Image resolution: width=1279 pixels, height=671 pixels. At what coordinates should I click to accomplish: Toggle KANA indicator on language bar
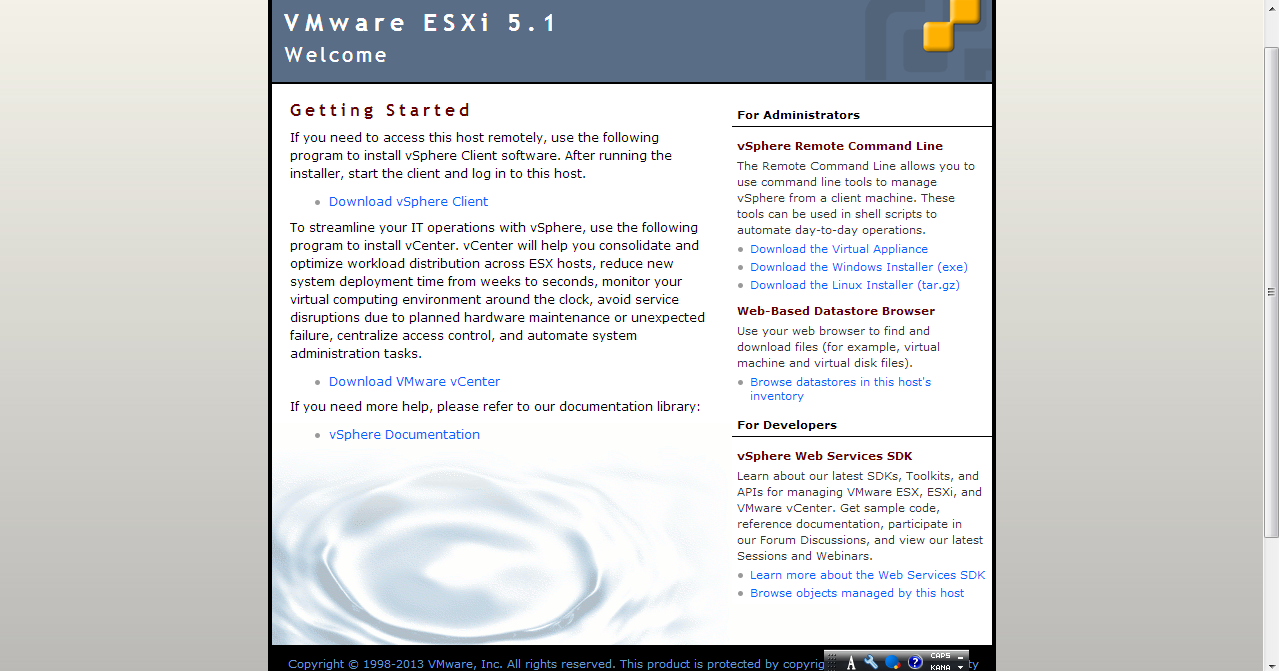940,667
